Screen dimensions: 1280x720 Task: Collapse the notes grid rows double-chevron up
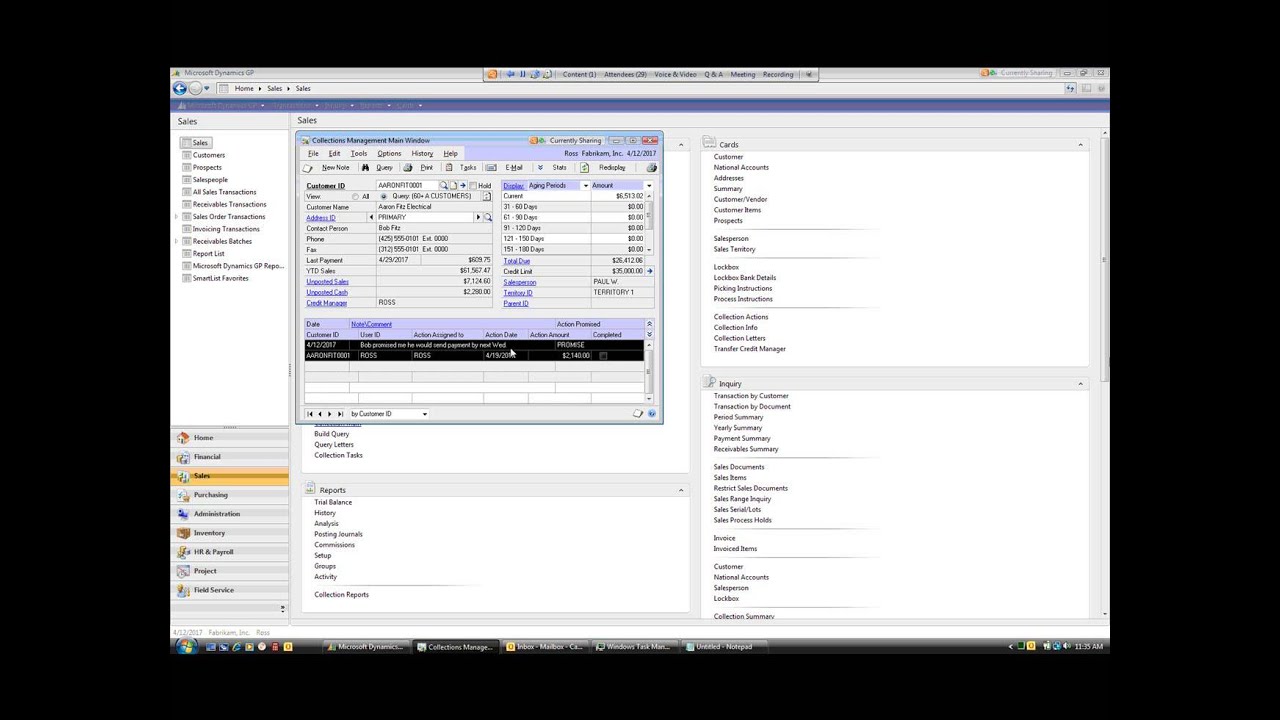tap(649, 324)
